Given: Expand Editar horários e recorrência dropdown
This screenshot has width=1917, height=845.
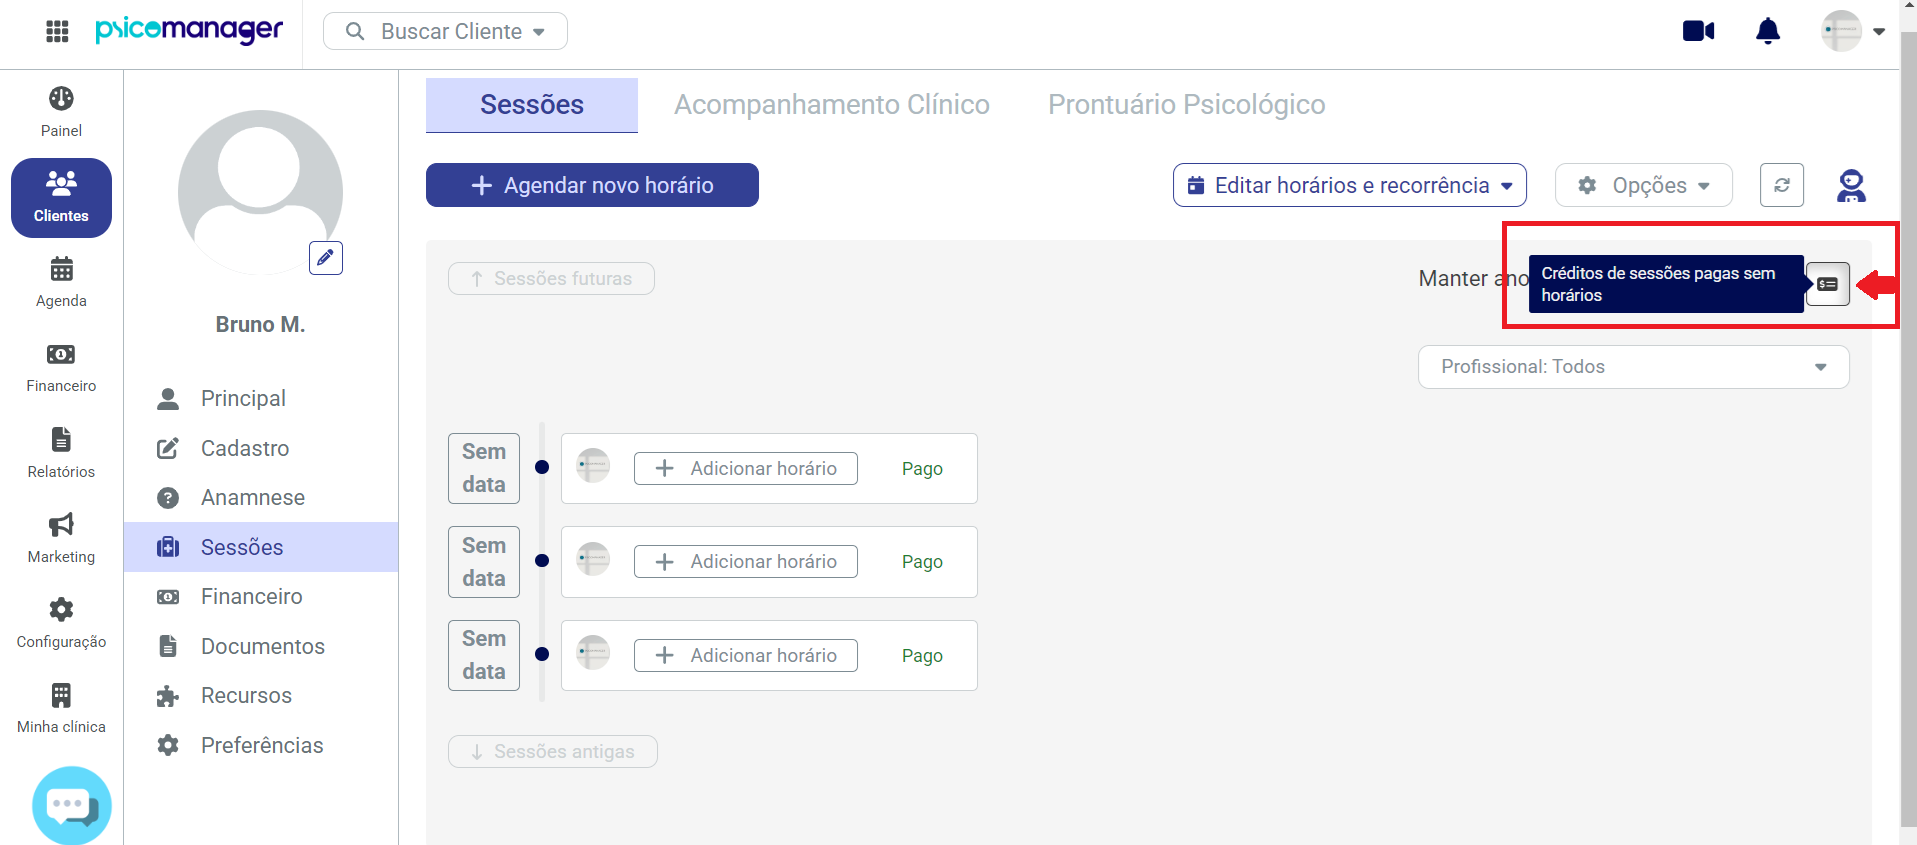Looking at the screenshot, I should pos(1349,185).
